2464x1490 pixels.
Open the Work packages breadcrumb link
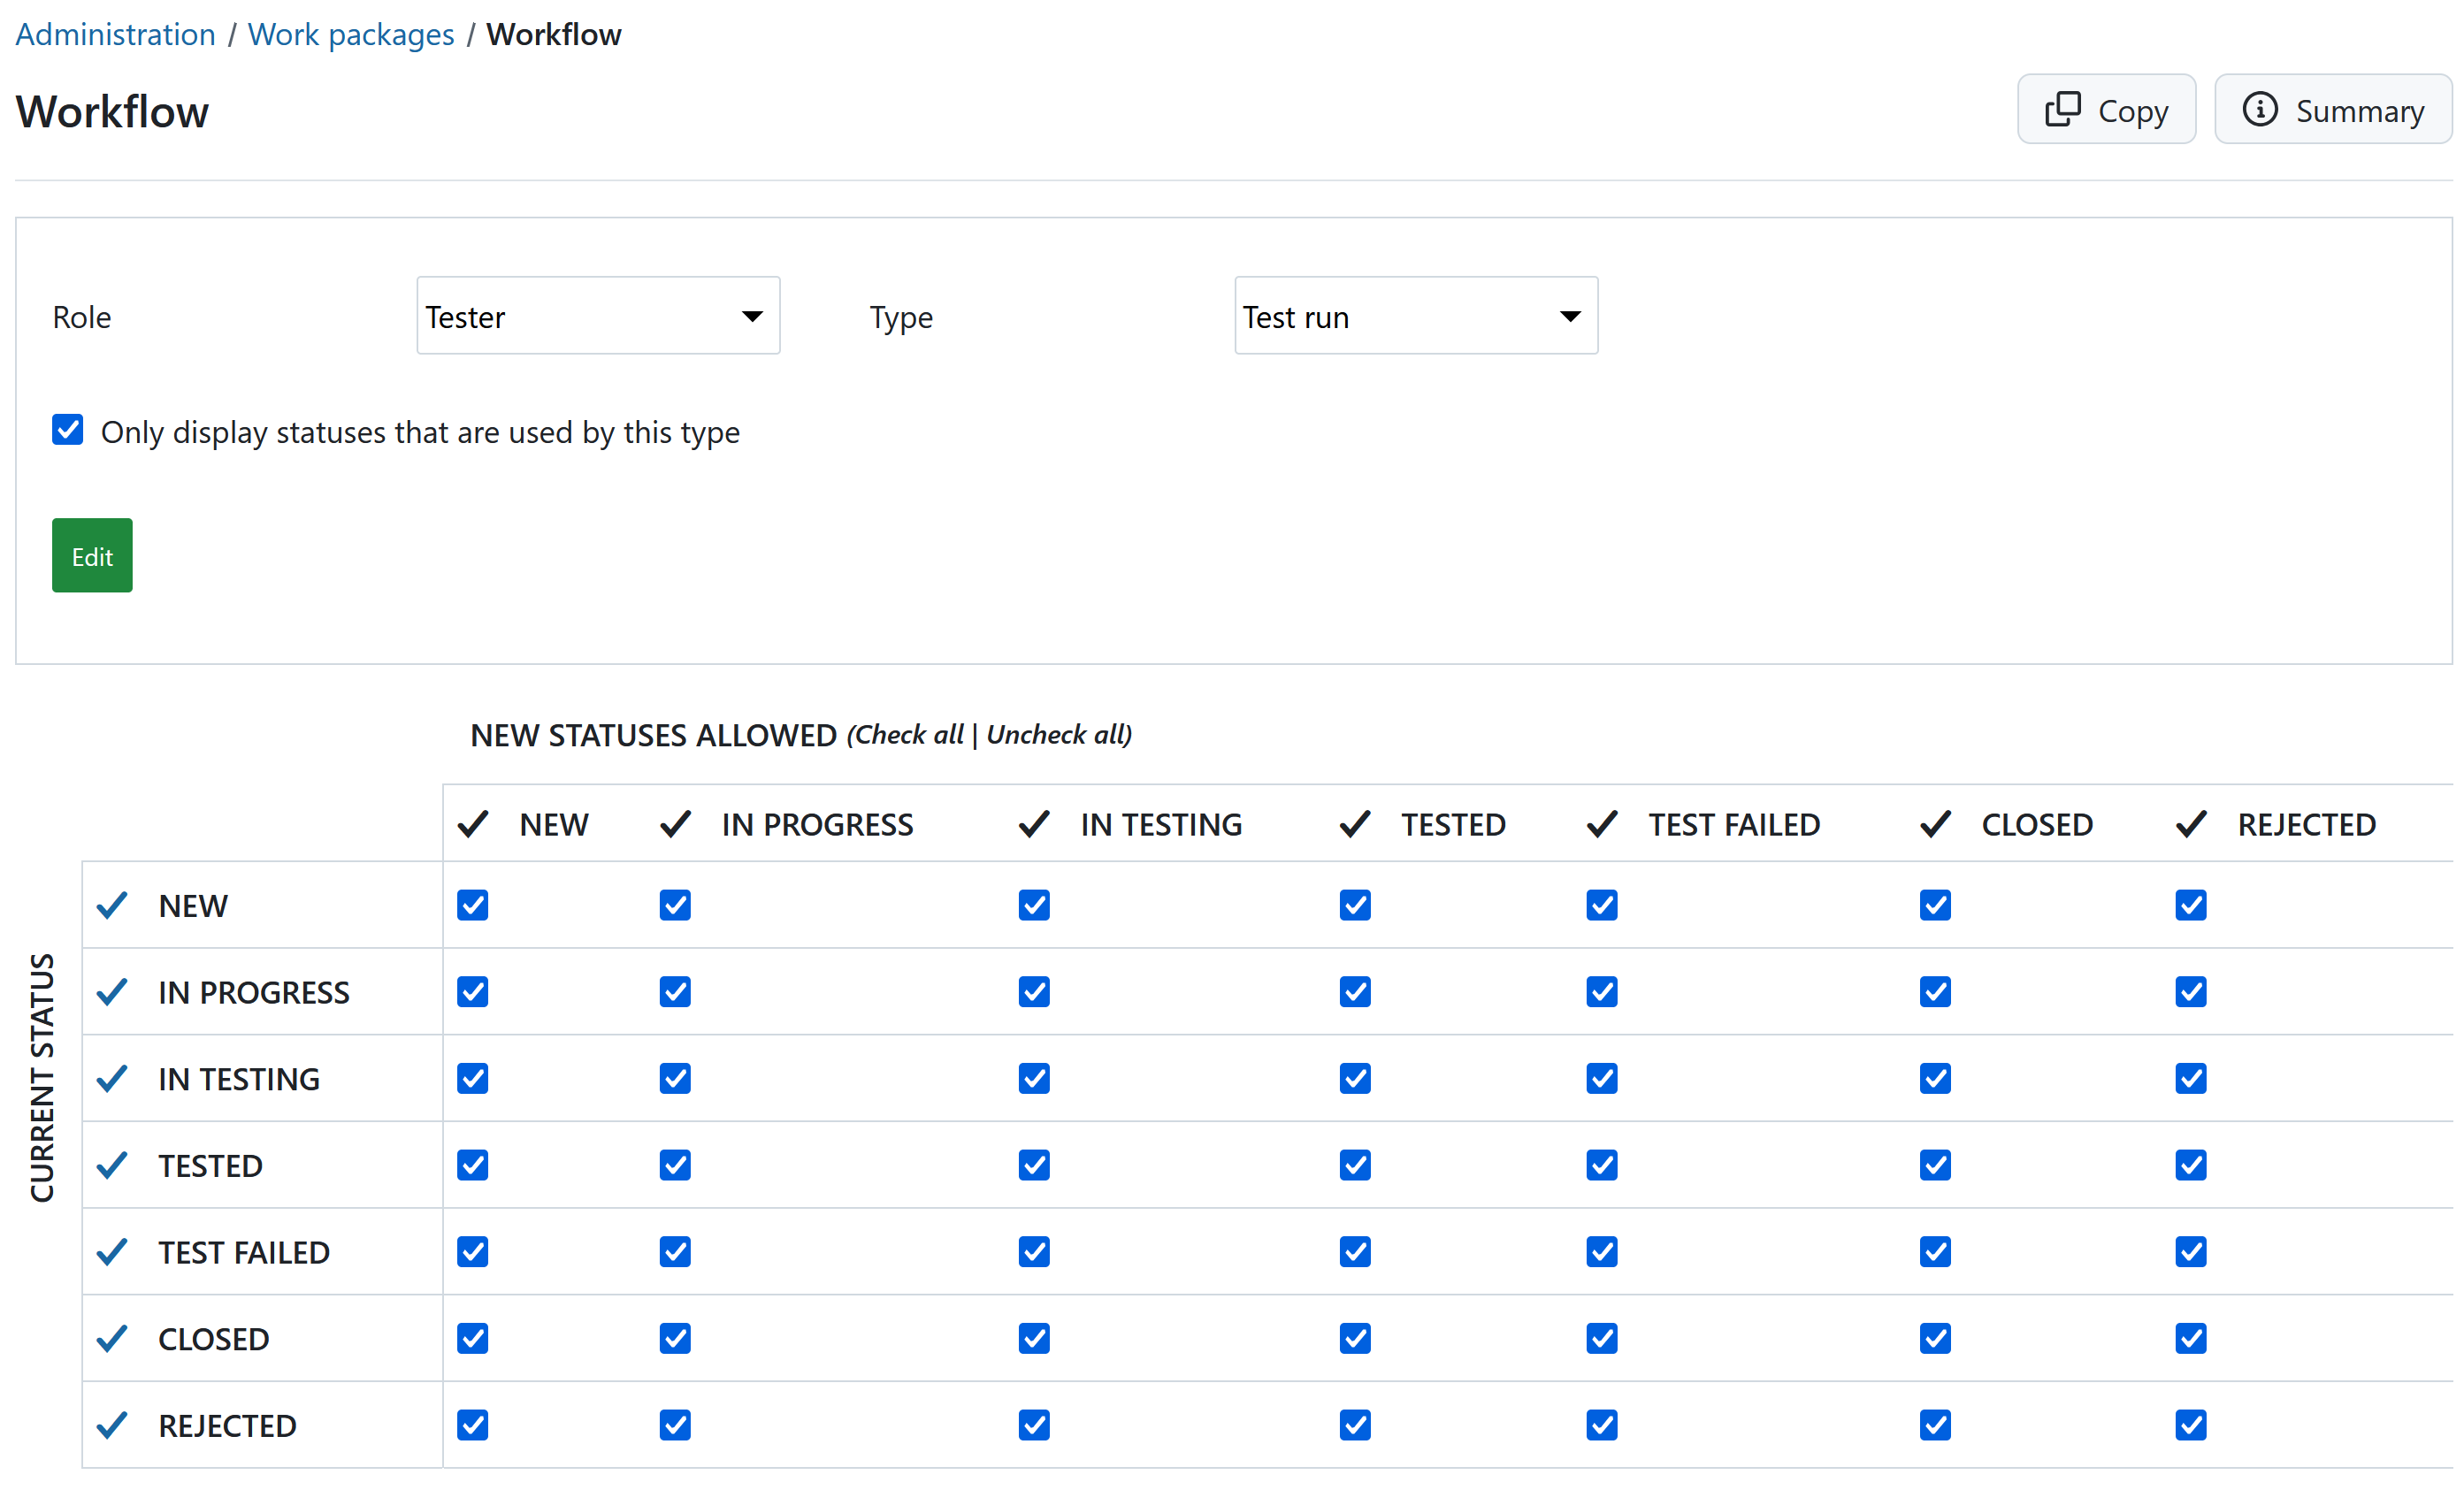pos(351,33)
